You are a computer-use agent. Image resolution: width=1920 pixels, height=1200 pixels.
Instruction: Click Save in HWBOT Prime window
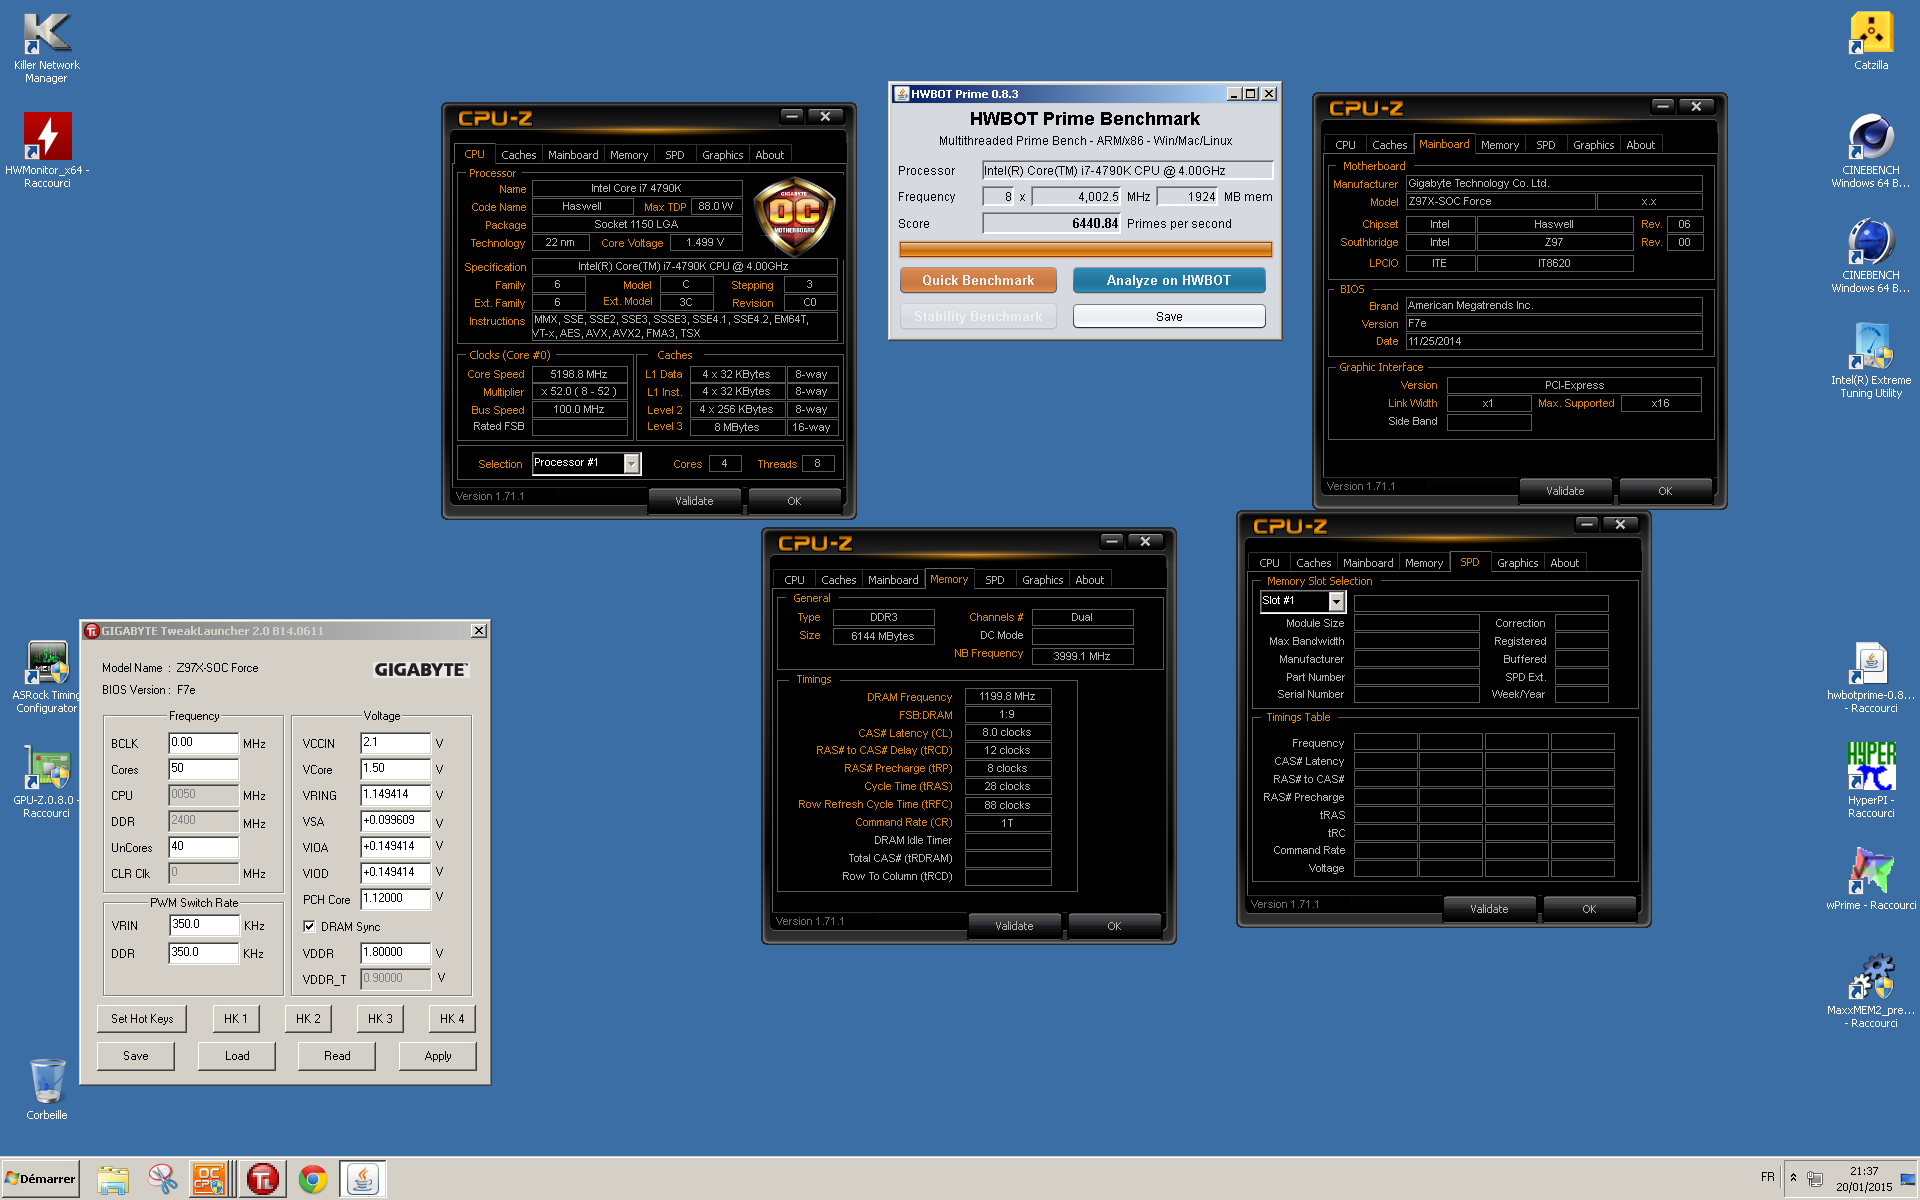(1168, 316)
